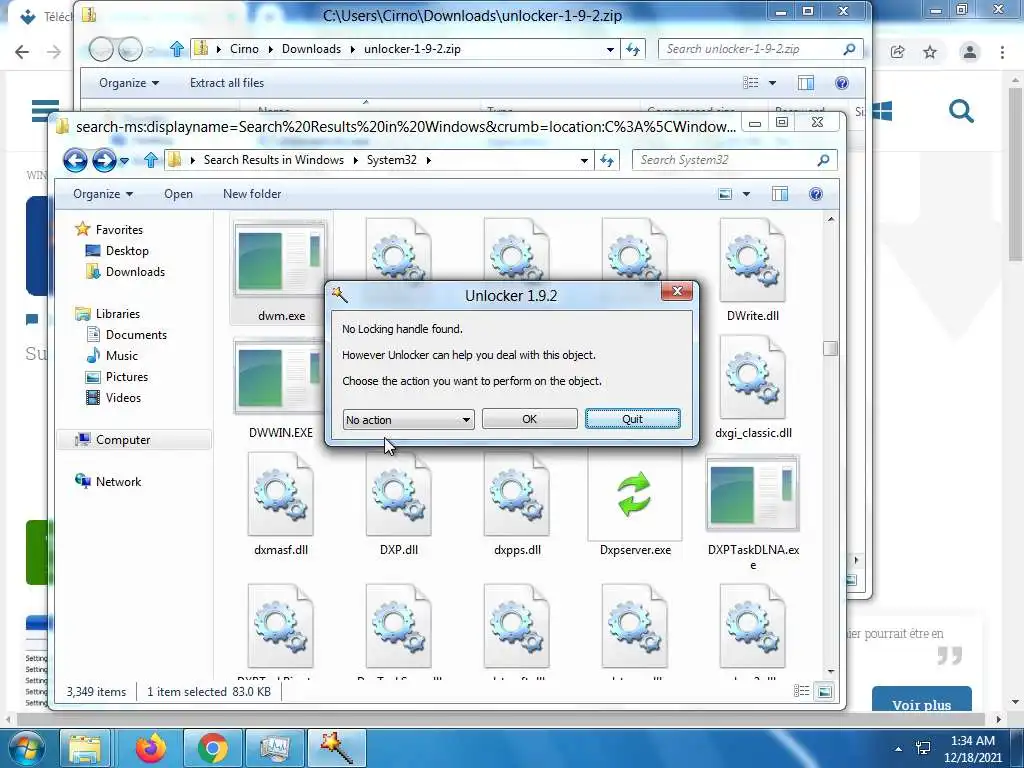The height and width of the screenshot is (768, 1024).
Task: Refresh the zip window address bar
Action: (633, 49)
